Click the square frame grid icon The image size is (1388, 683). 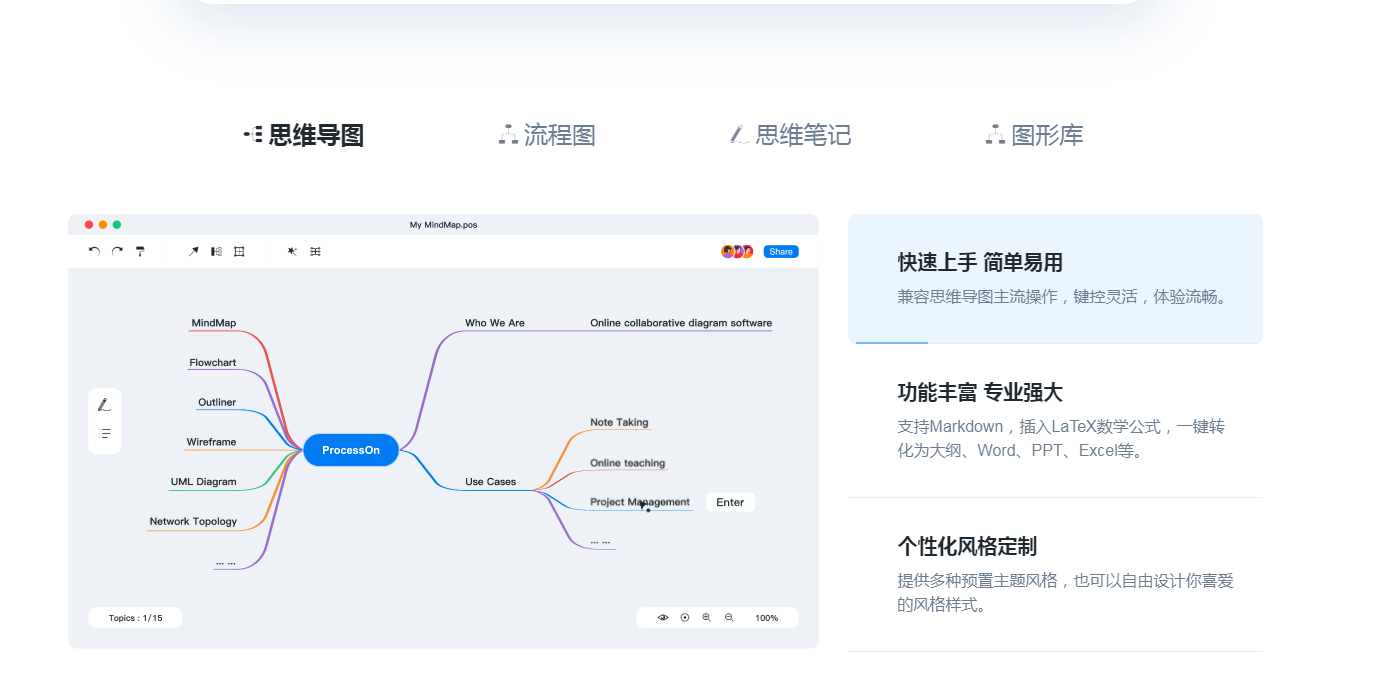pyautogui.click(x=239, y=252)
